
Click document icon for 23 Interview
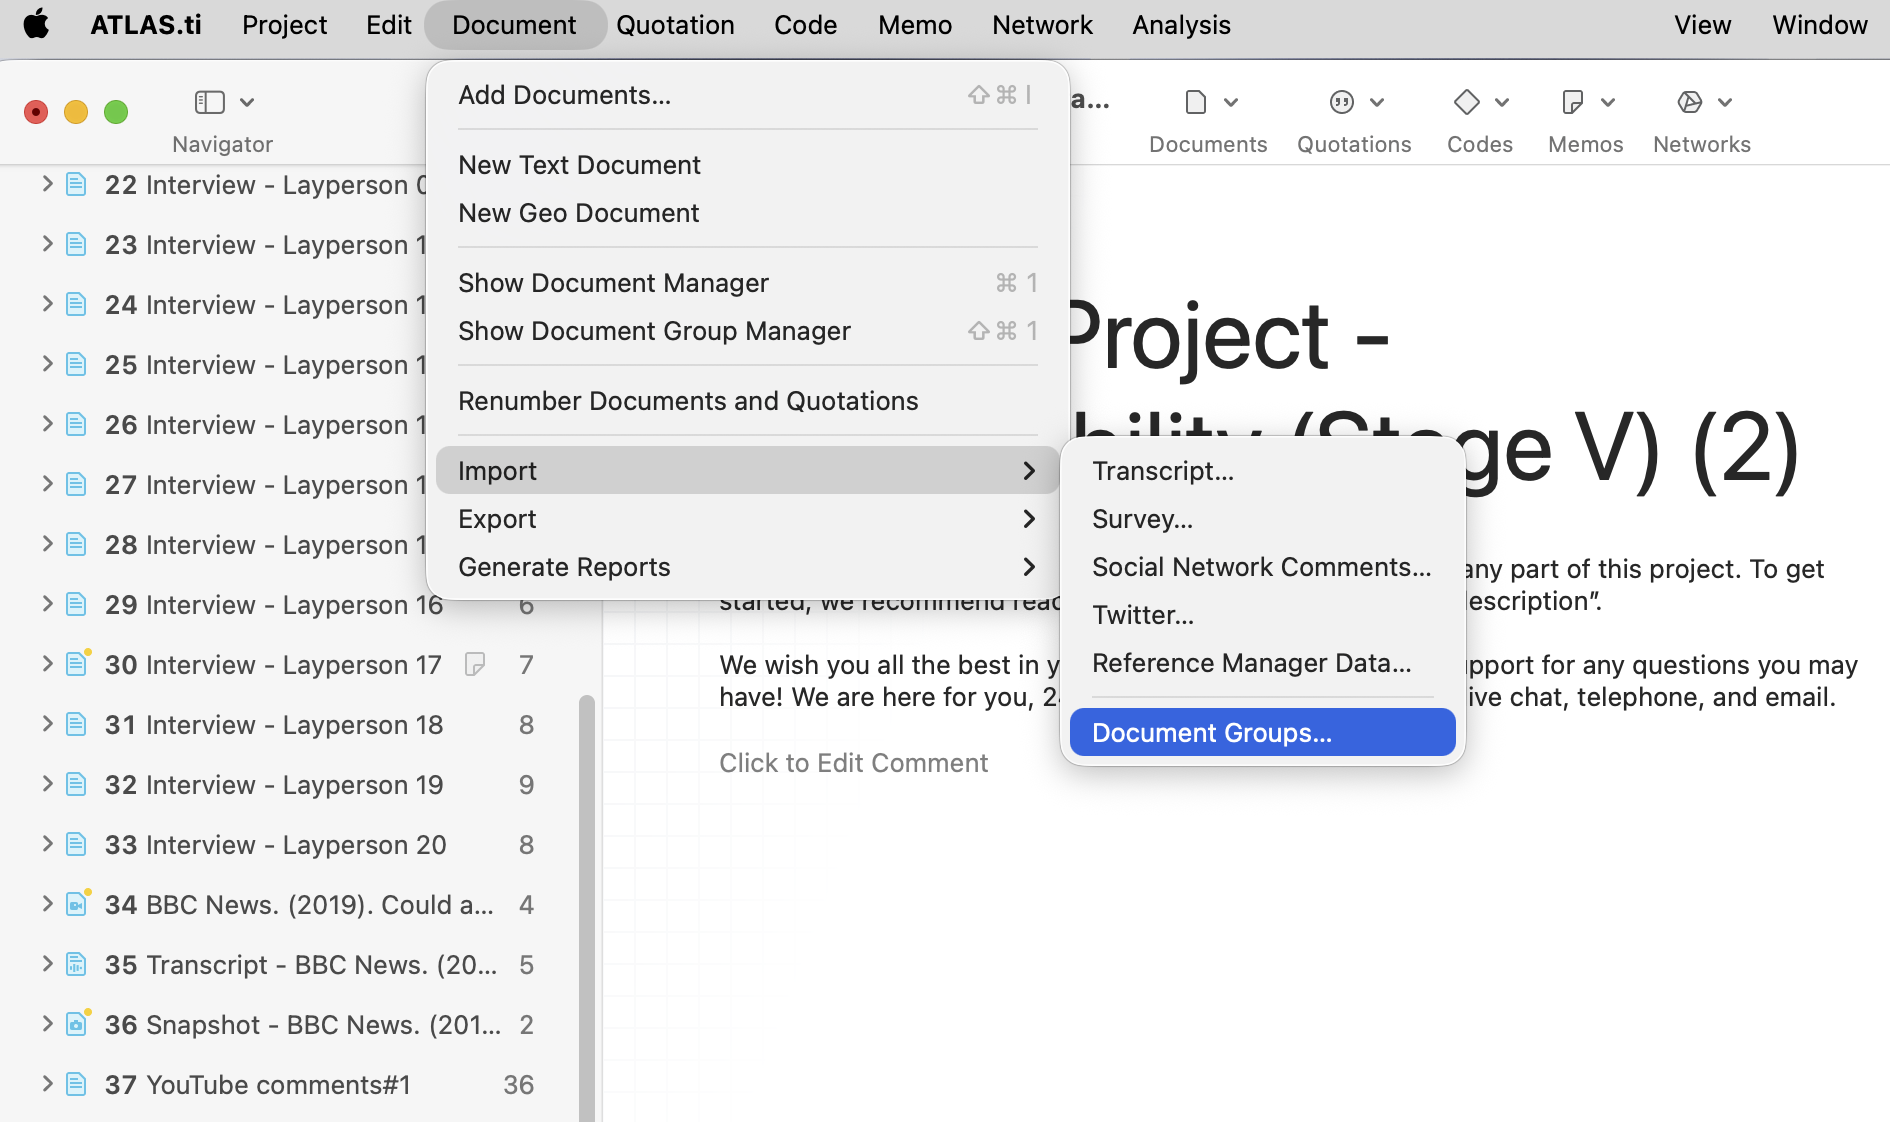click(76, 244)
